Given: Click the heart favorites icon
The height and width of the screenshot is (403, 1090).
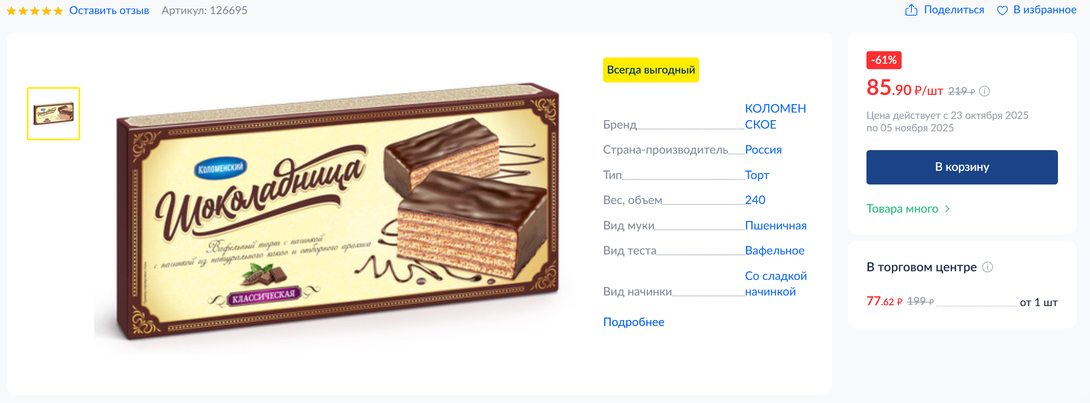Looking at the screenshot, I should (1002, 10).
